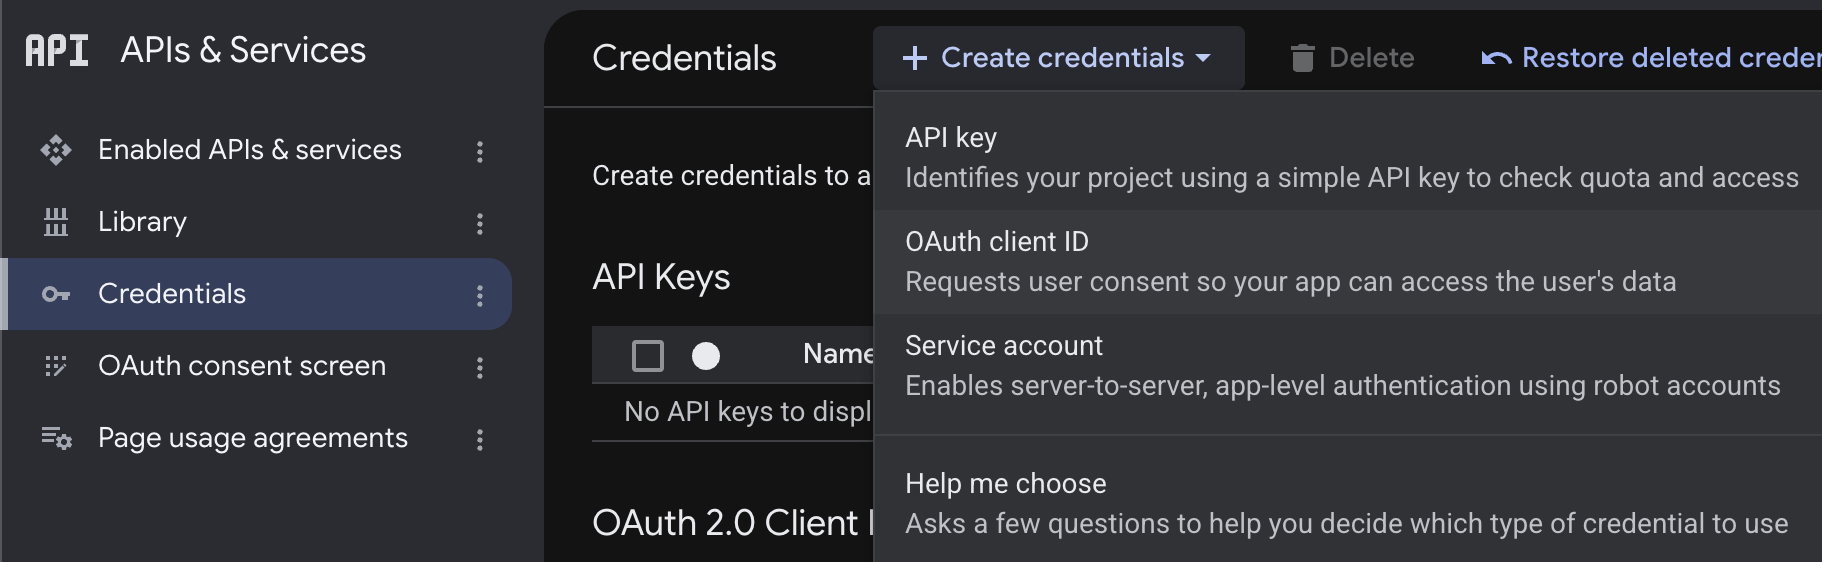The image size is (1822, 562).
Task: Tick the select-all checkbox in API Keys table
Action: pyautogui.click(x=648, y=356)
